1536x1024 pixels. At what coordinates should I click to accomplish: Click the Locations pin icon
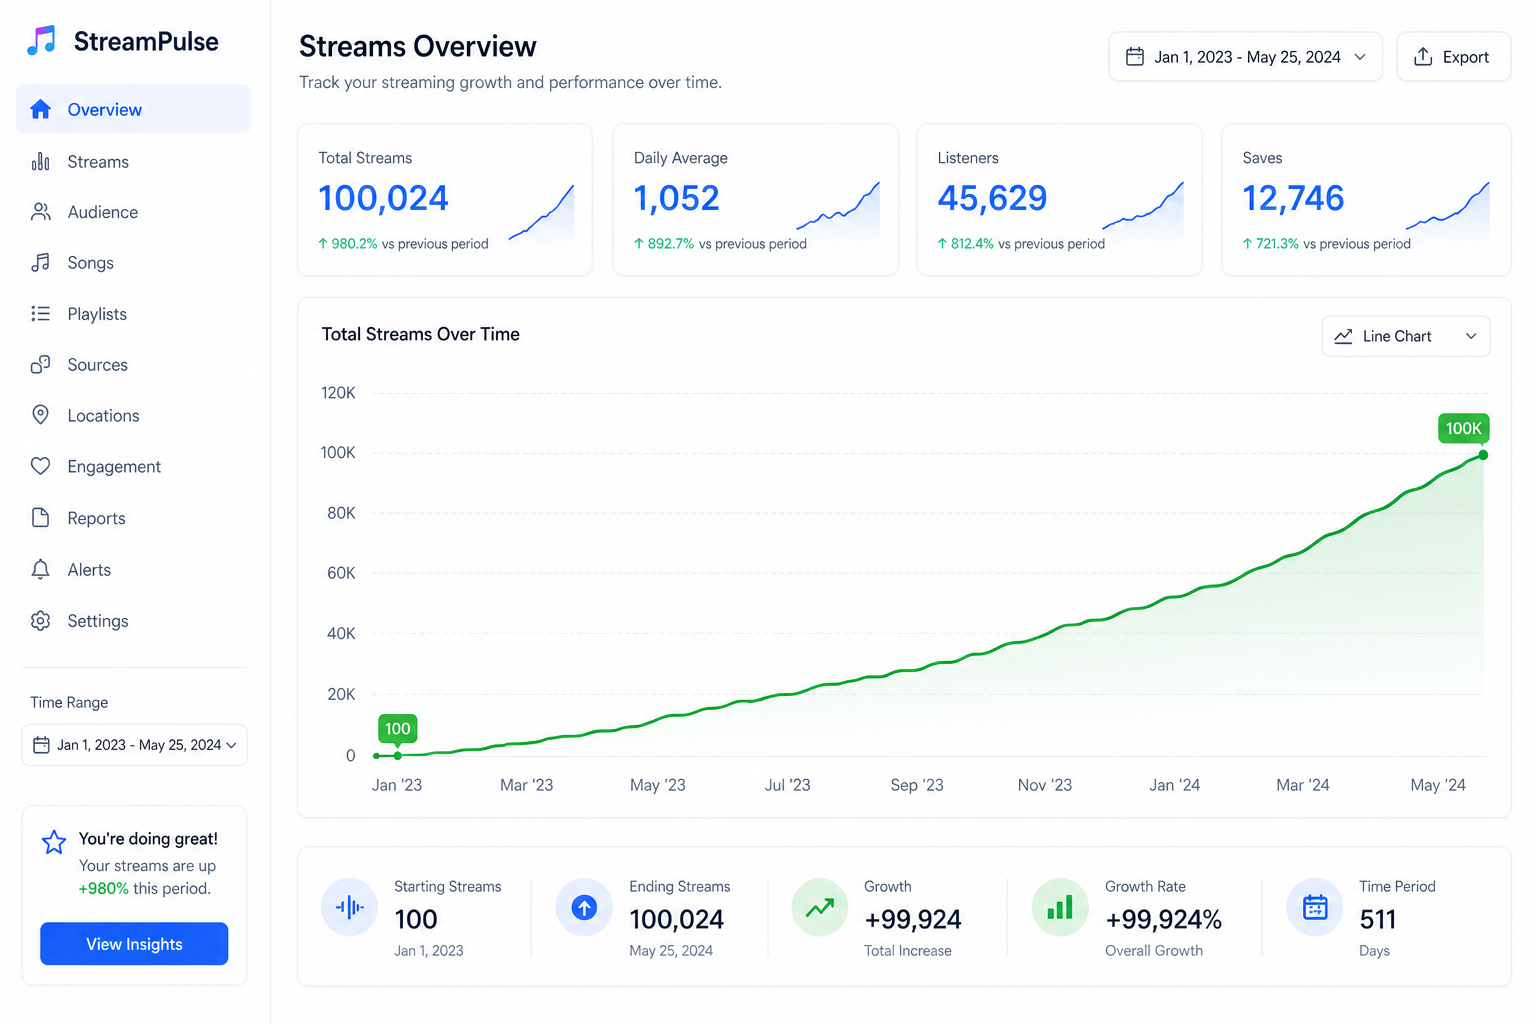point(40,415)
